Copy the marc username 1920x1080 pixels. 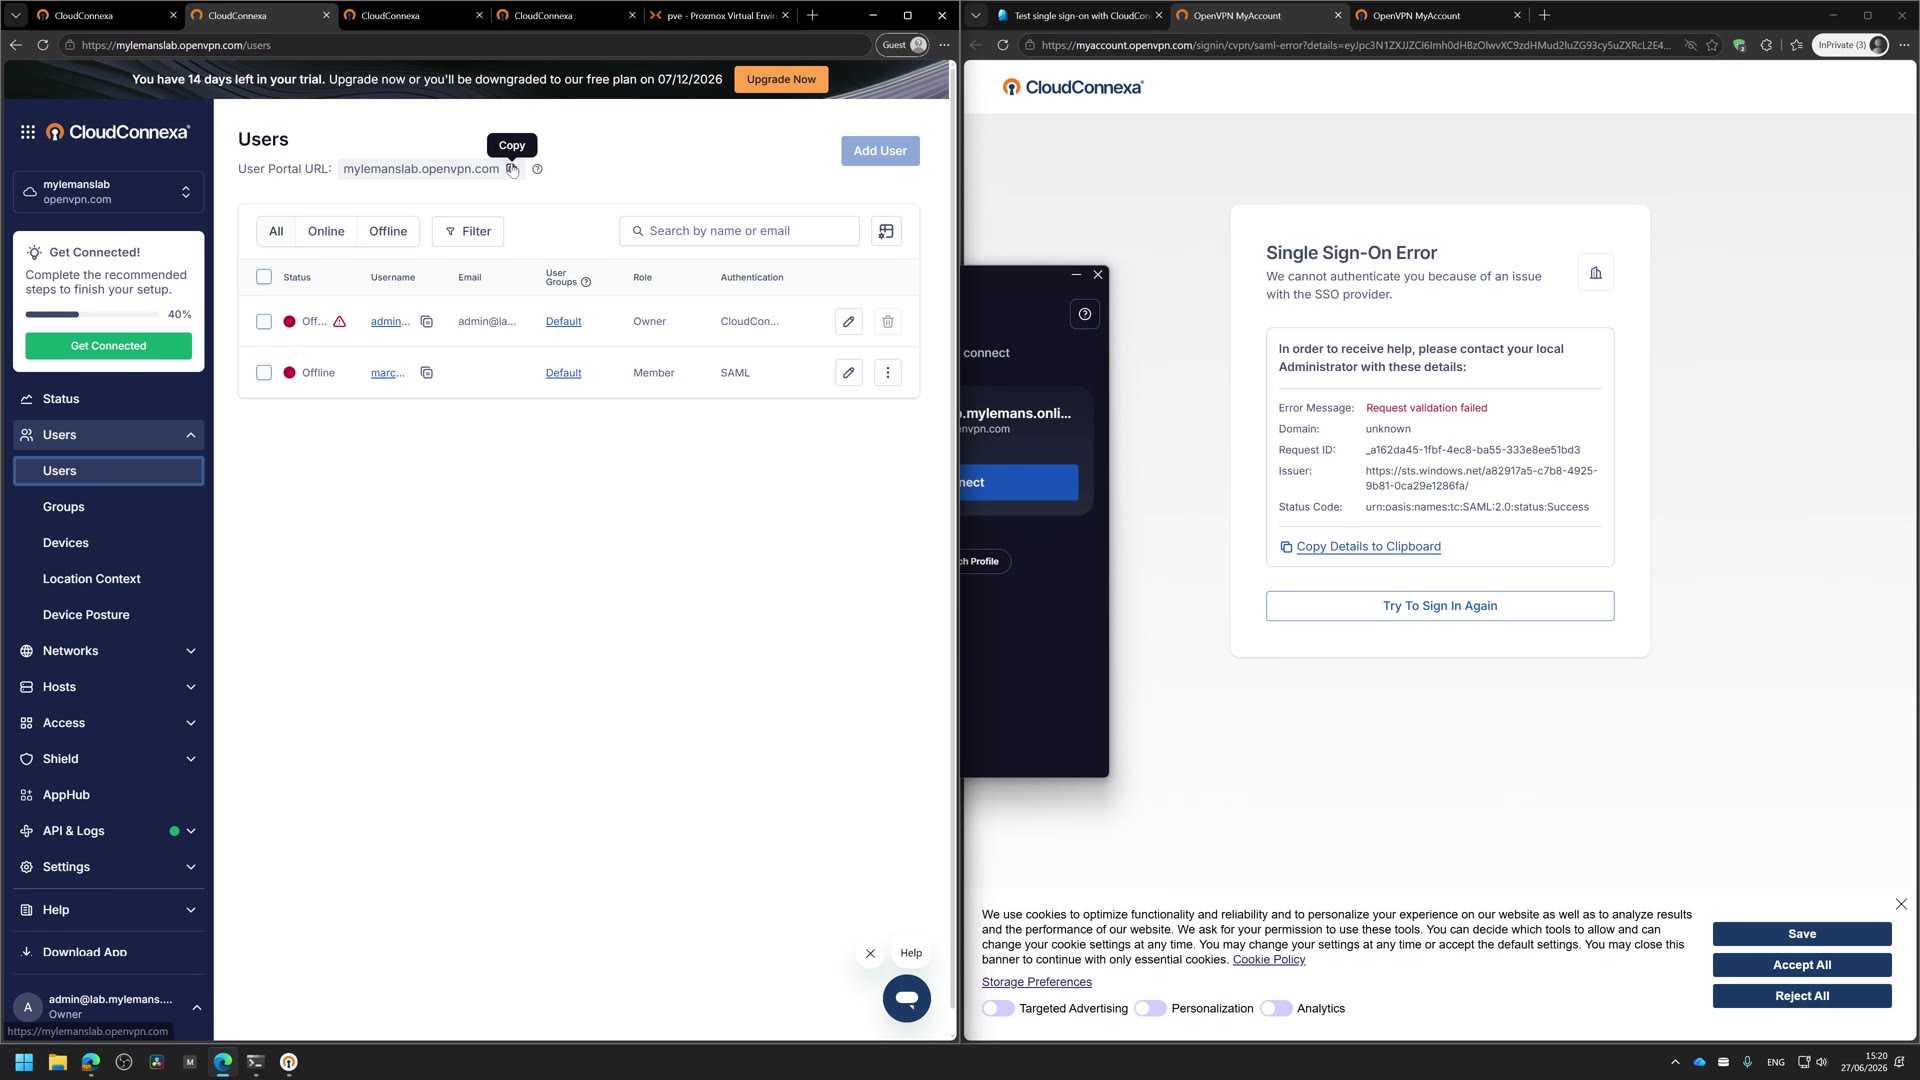pyautogui.click(x=426, y=373)
